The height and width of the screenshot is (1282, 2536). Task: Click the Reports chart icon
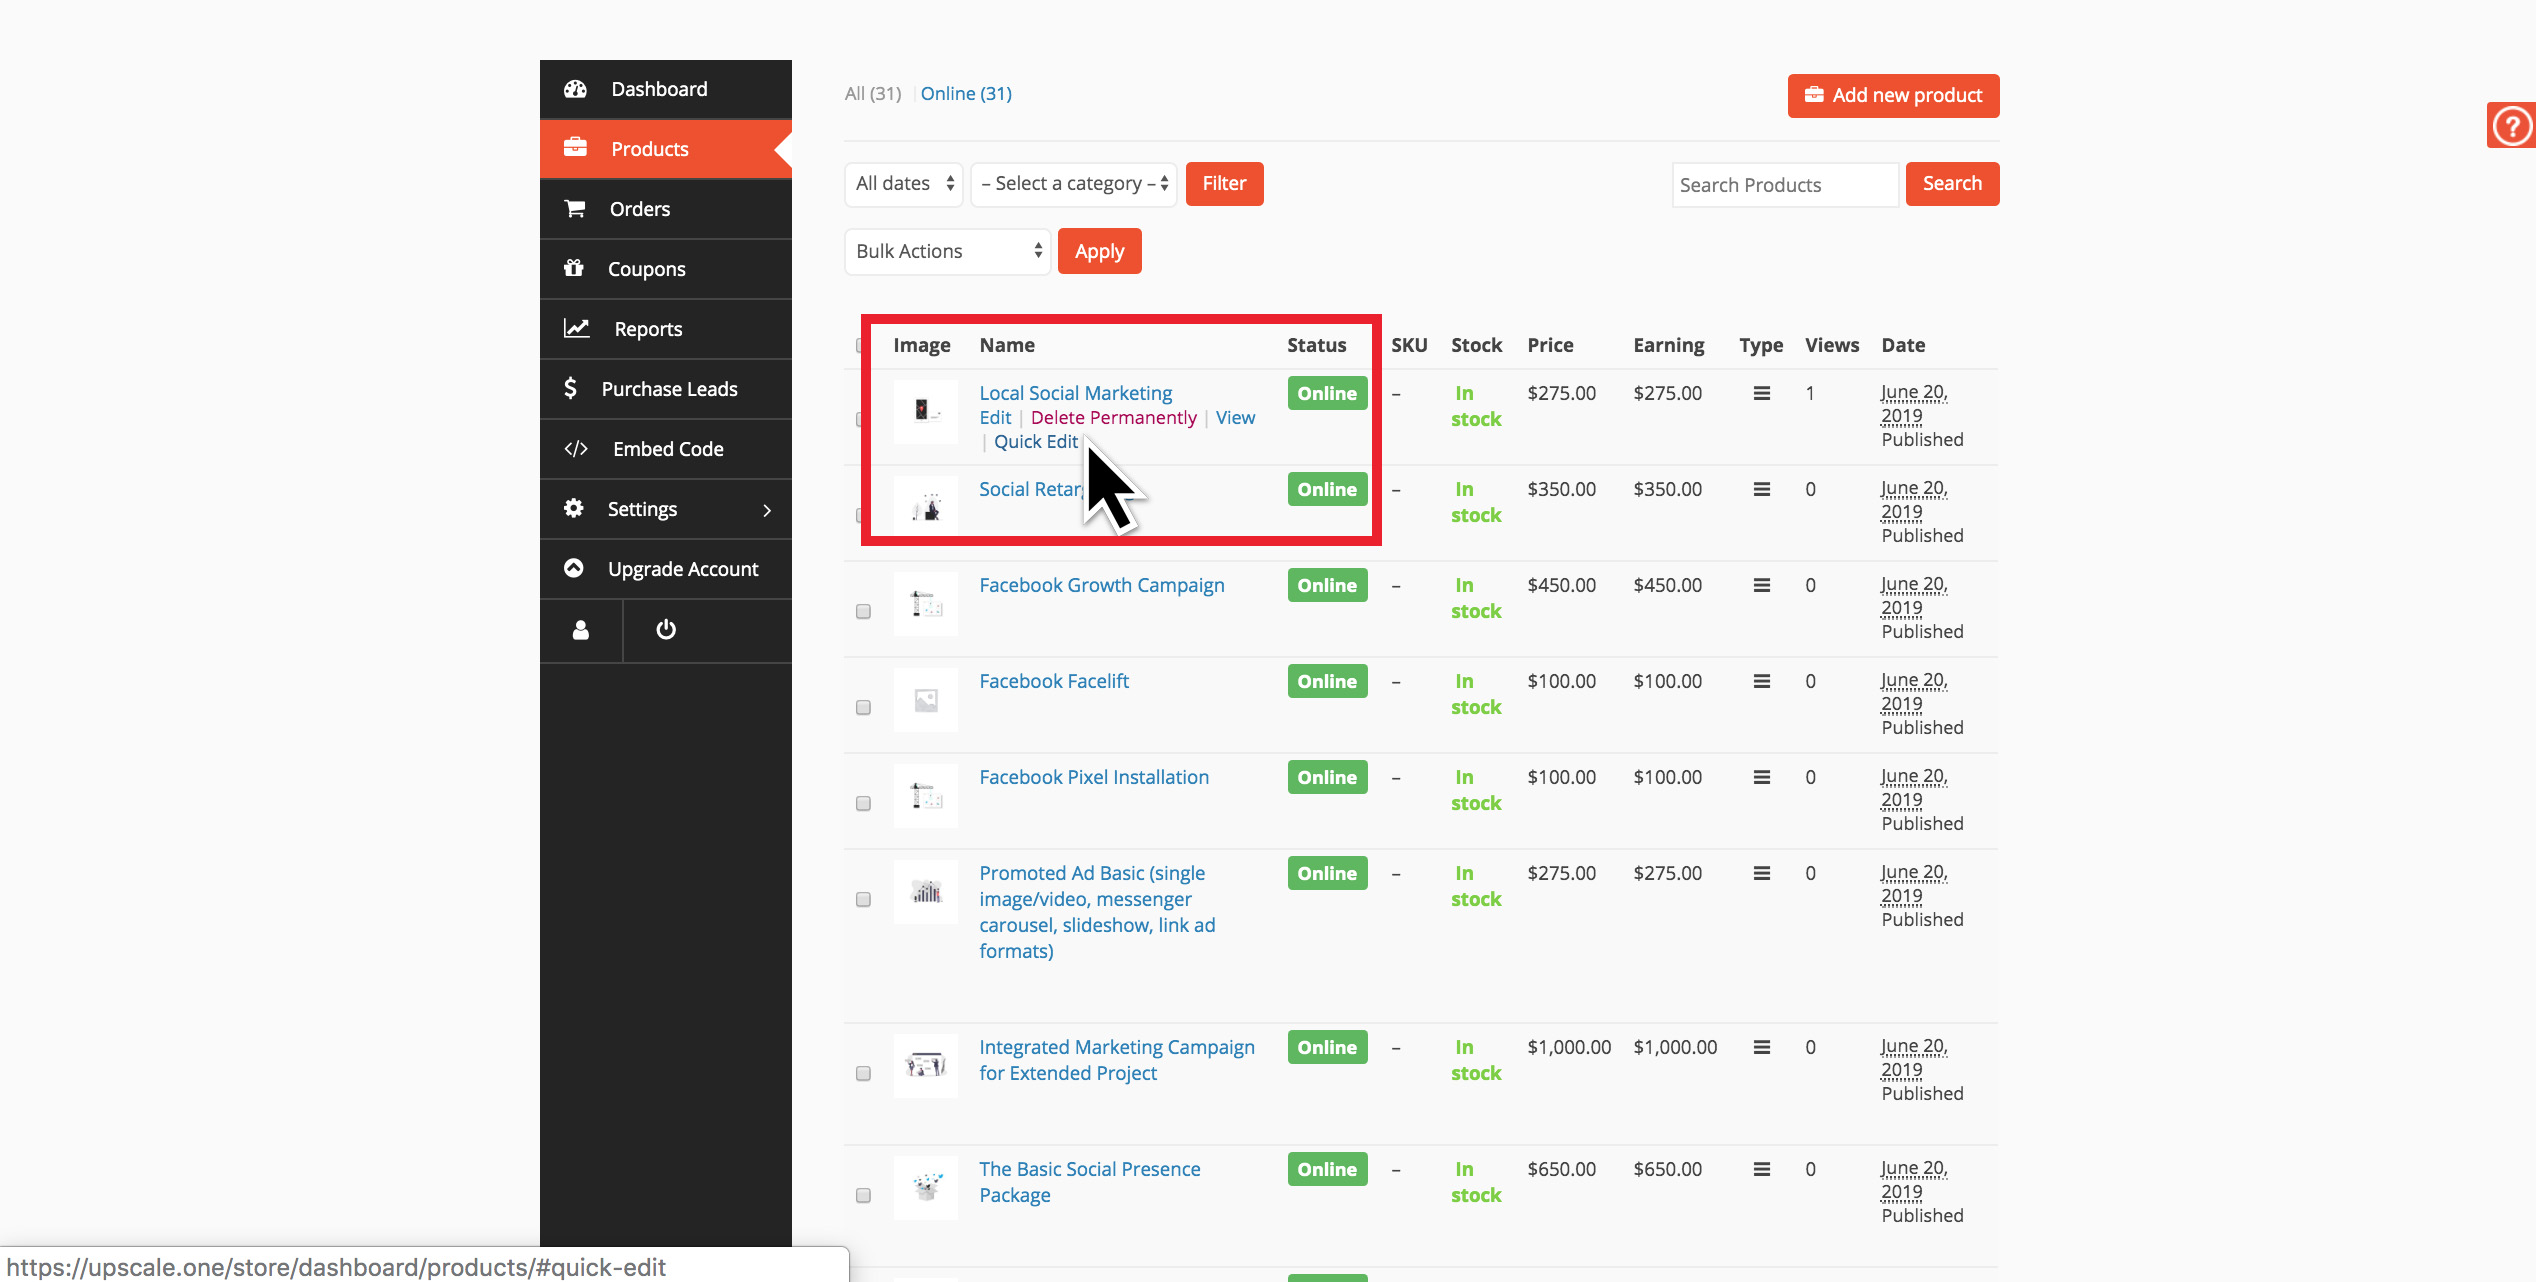[x=576, y=328]
